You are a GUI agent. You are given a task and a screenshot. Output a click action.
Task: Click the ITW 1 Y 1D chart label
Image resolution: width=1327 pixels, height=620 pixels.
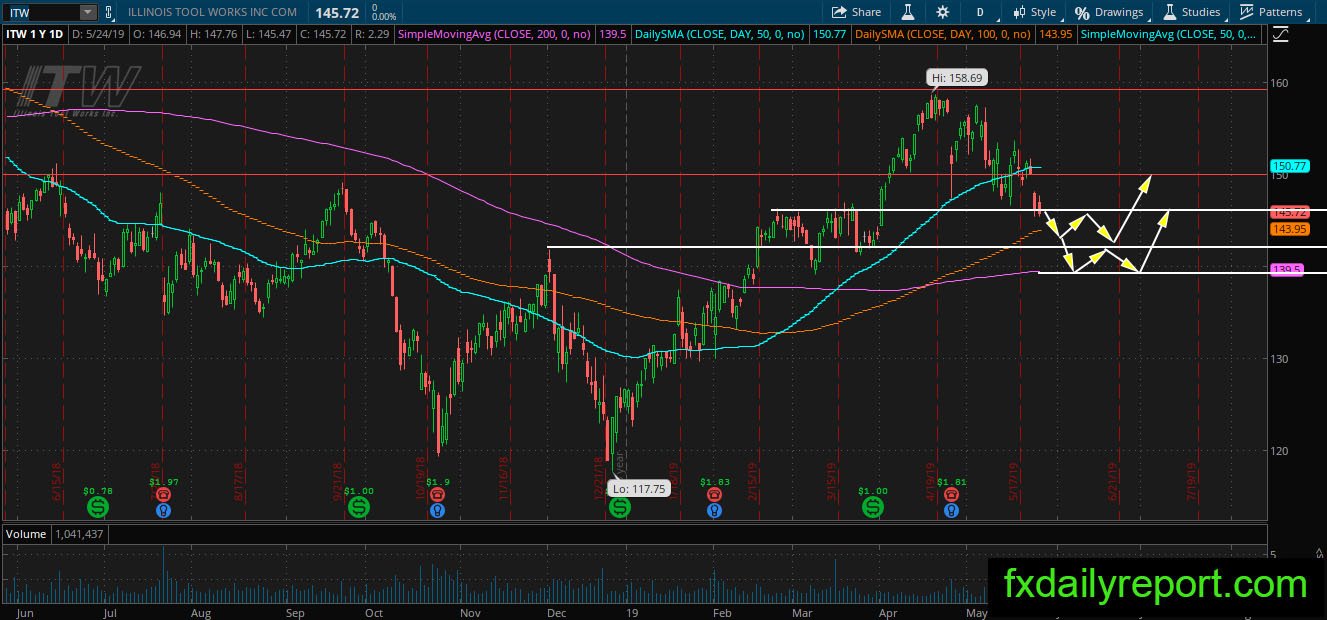coord(36,34)
